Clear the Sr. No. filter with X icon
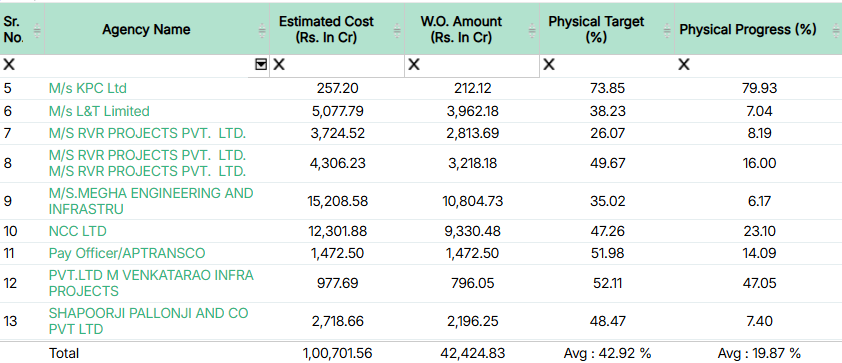Image resolution: width=842 pixels, height=363 pixels. tap(9, 65)
